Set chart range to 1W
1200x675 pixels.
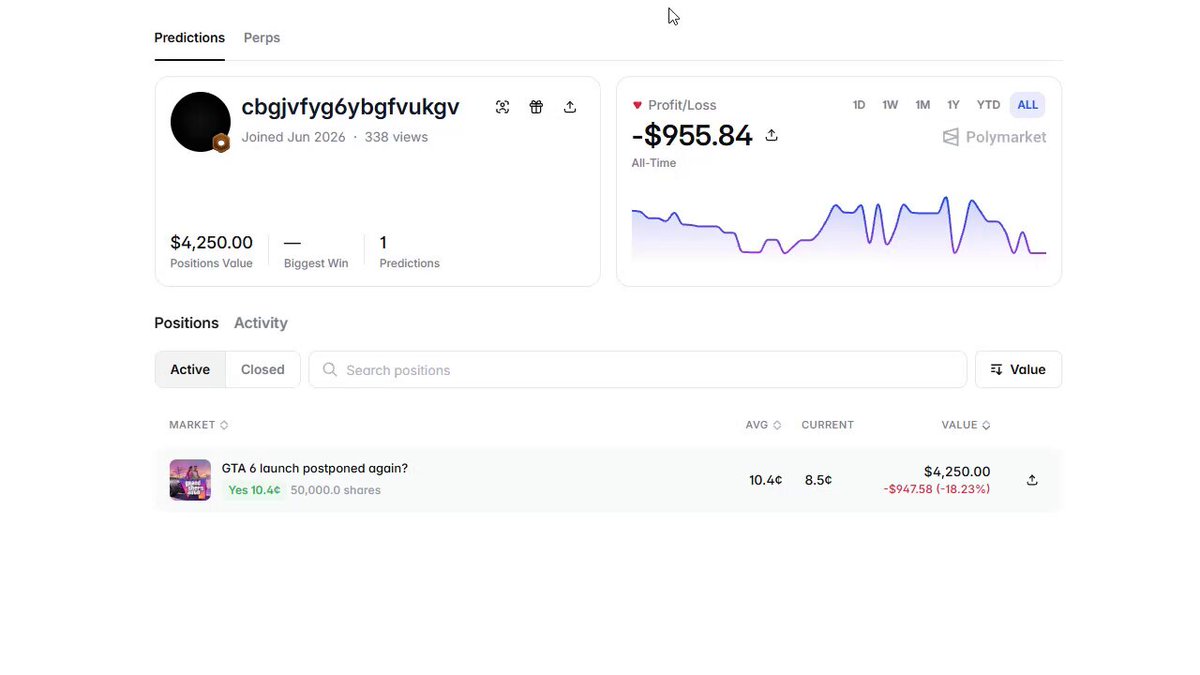coord(890,105)
